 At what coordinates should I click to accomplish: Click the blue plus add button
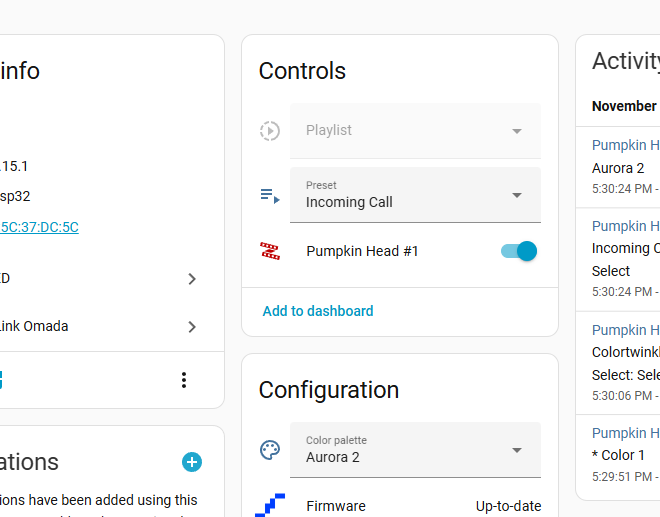pyautogui.click(x=192, y=462)
